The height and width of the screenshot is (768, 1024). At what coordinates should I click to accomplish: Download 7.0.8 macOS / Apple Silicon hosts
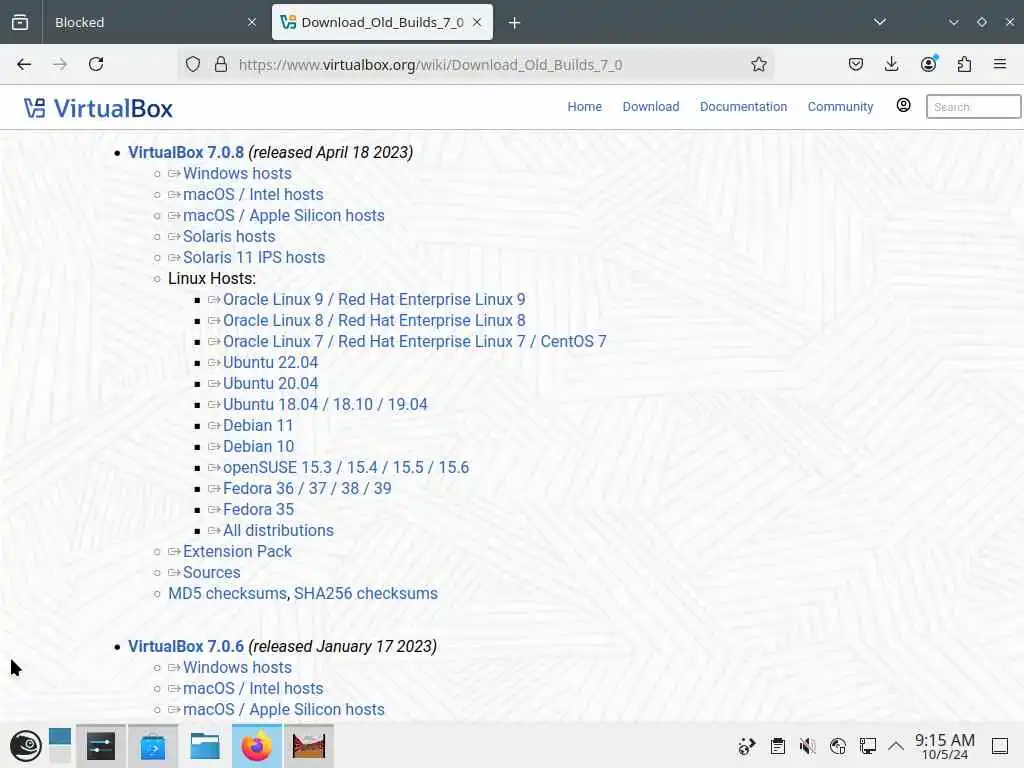[x=283, y=215]
